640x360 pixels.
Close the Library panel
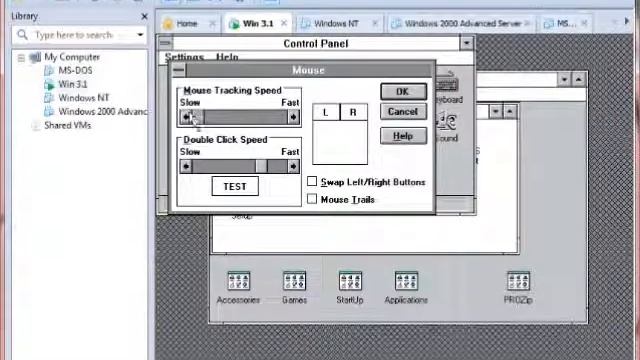tap(144, 16)
